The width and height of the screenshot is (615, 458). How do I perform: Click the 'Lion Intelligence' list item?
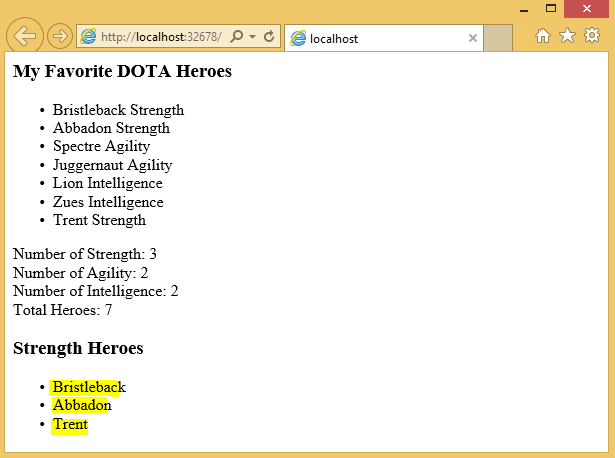click(x=108, y=183)
